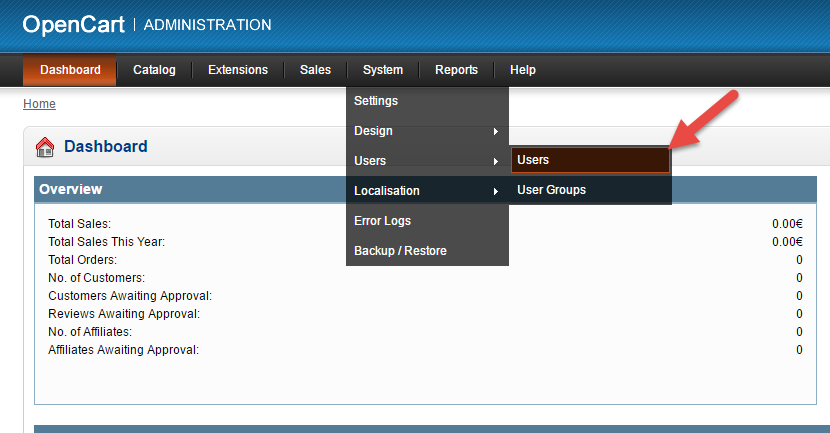Expand the Design submenu arrow
Screen dimensions: 830x433
click(x=495, y=131)
